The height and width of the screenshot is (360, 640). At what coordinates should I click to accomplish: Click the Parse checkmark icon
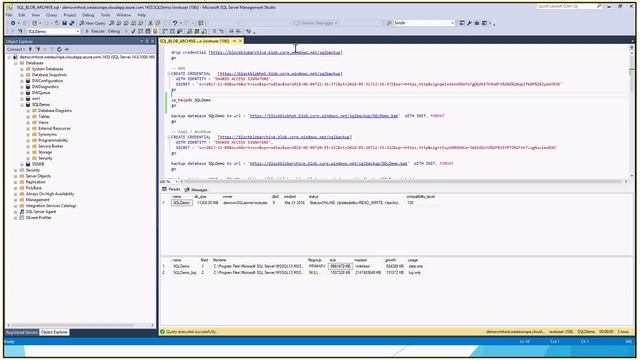click(x=133, y=31)
